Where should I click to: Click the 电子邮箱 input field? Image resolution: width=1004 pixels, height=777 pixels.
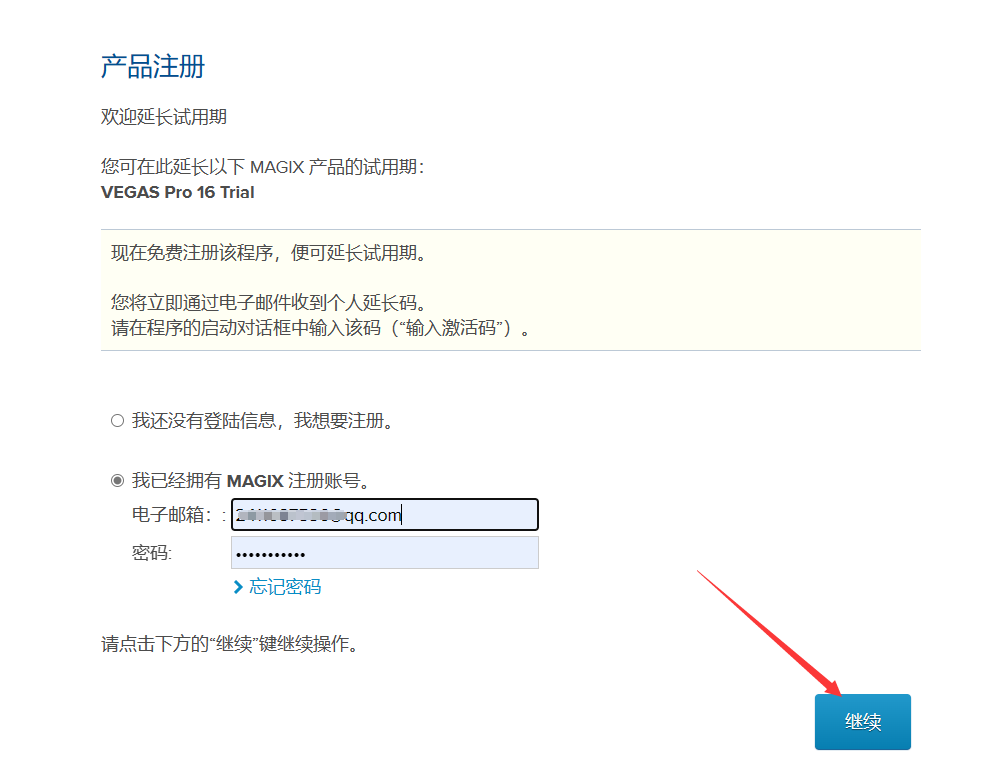pyautogui.click(x=385, y=515)
